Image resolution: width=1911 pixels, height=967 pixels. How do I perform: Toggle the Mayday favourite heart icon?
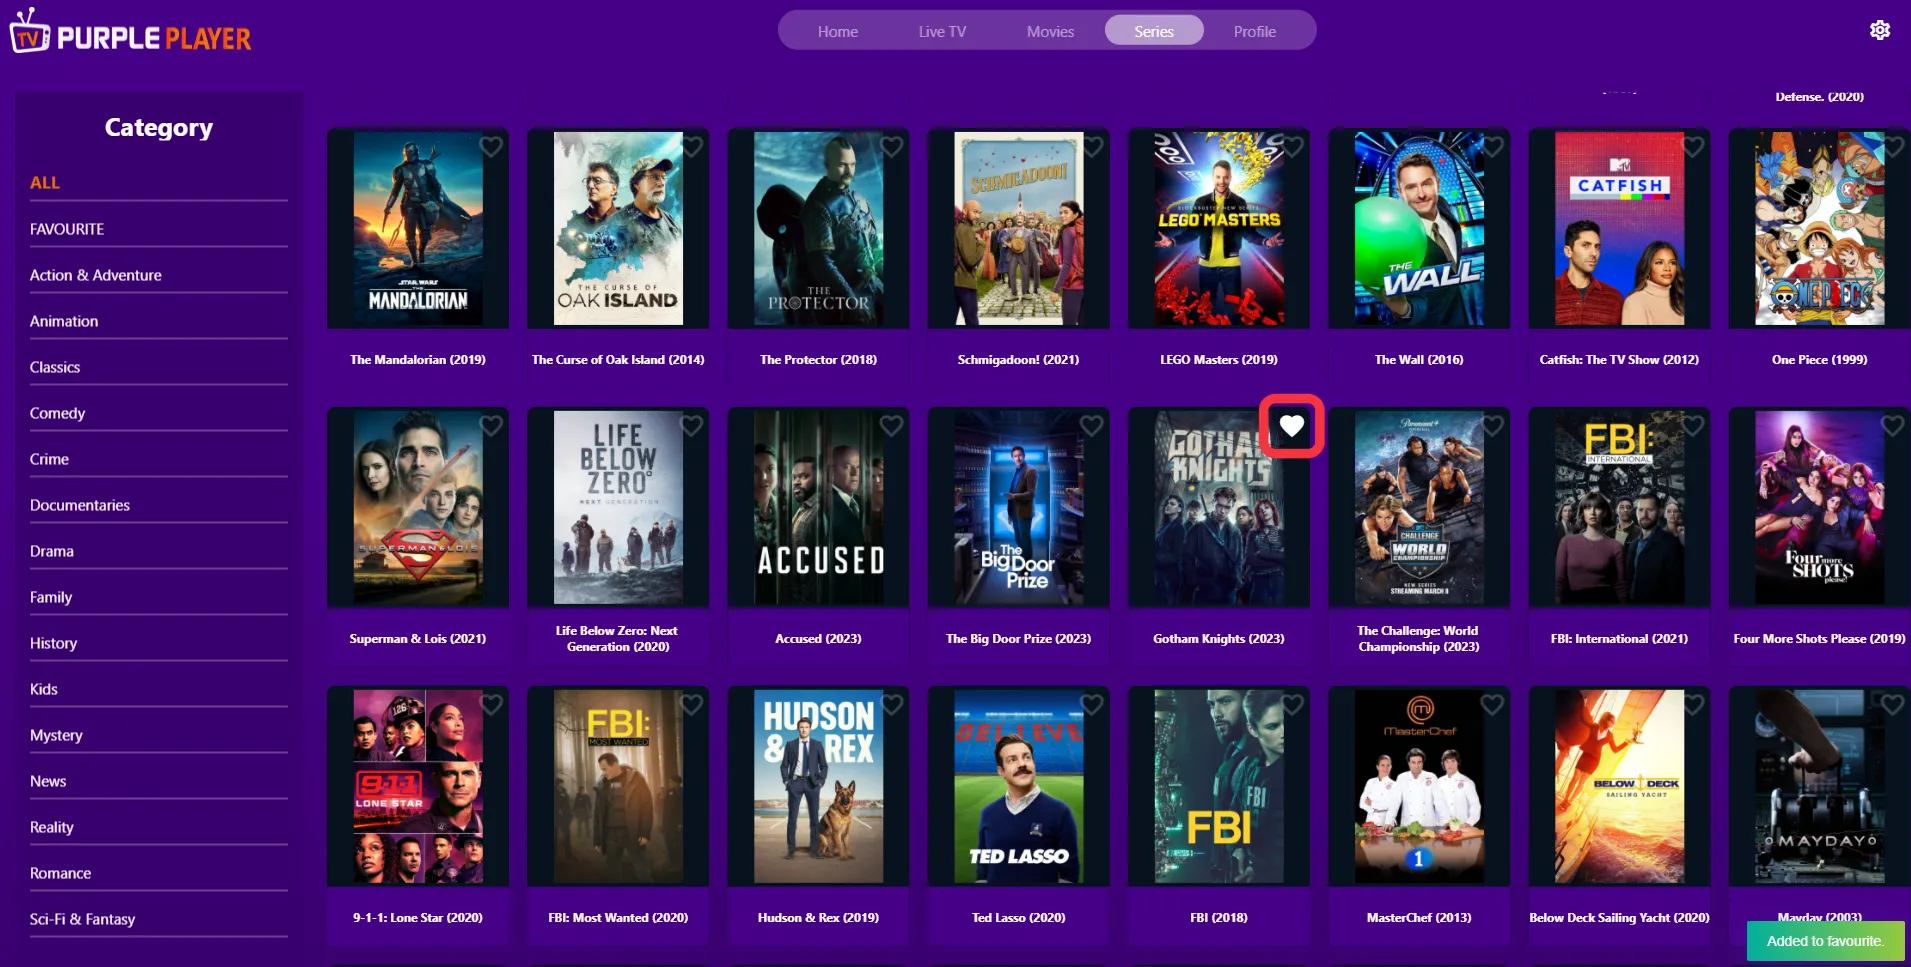1892,705
